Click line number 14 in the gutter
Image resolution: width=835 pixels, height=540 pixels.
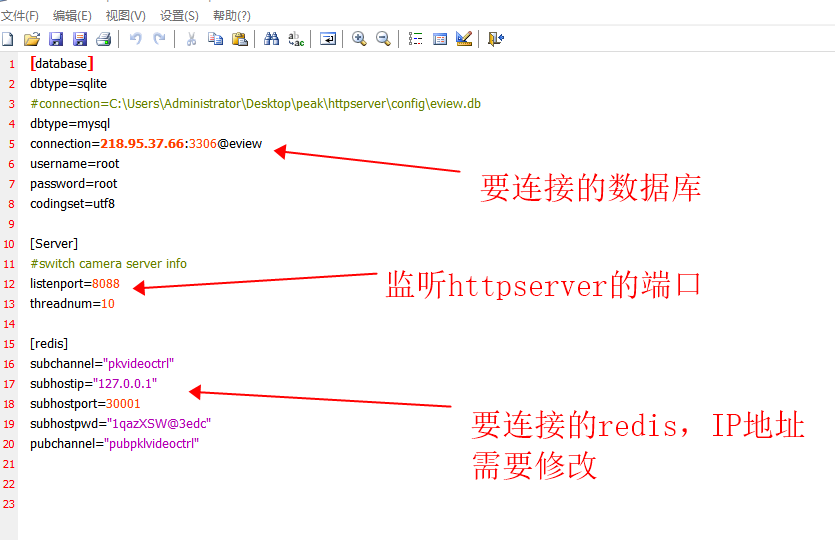point(9,324)
